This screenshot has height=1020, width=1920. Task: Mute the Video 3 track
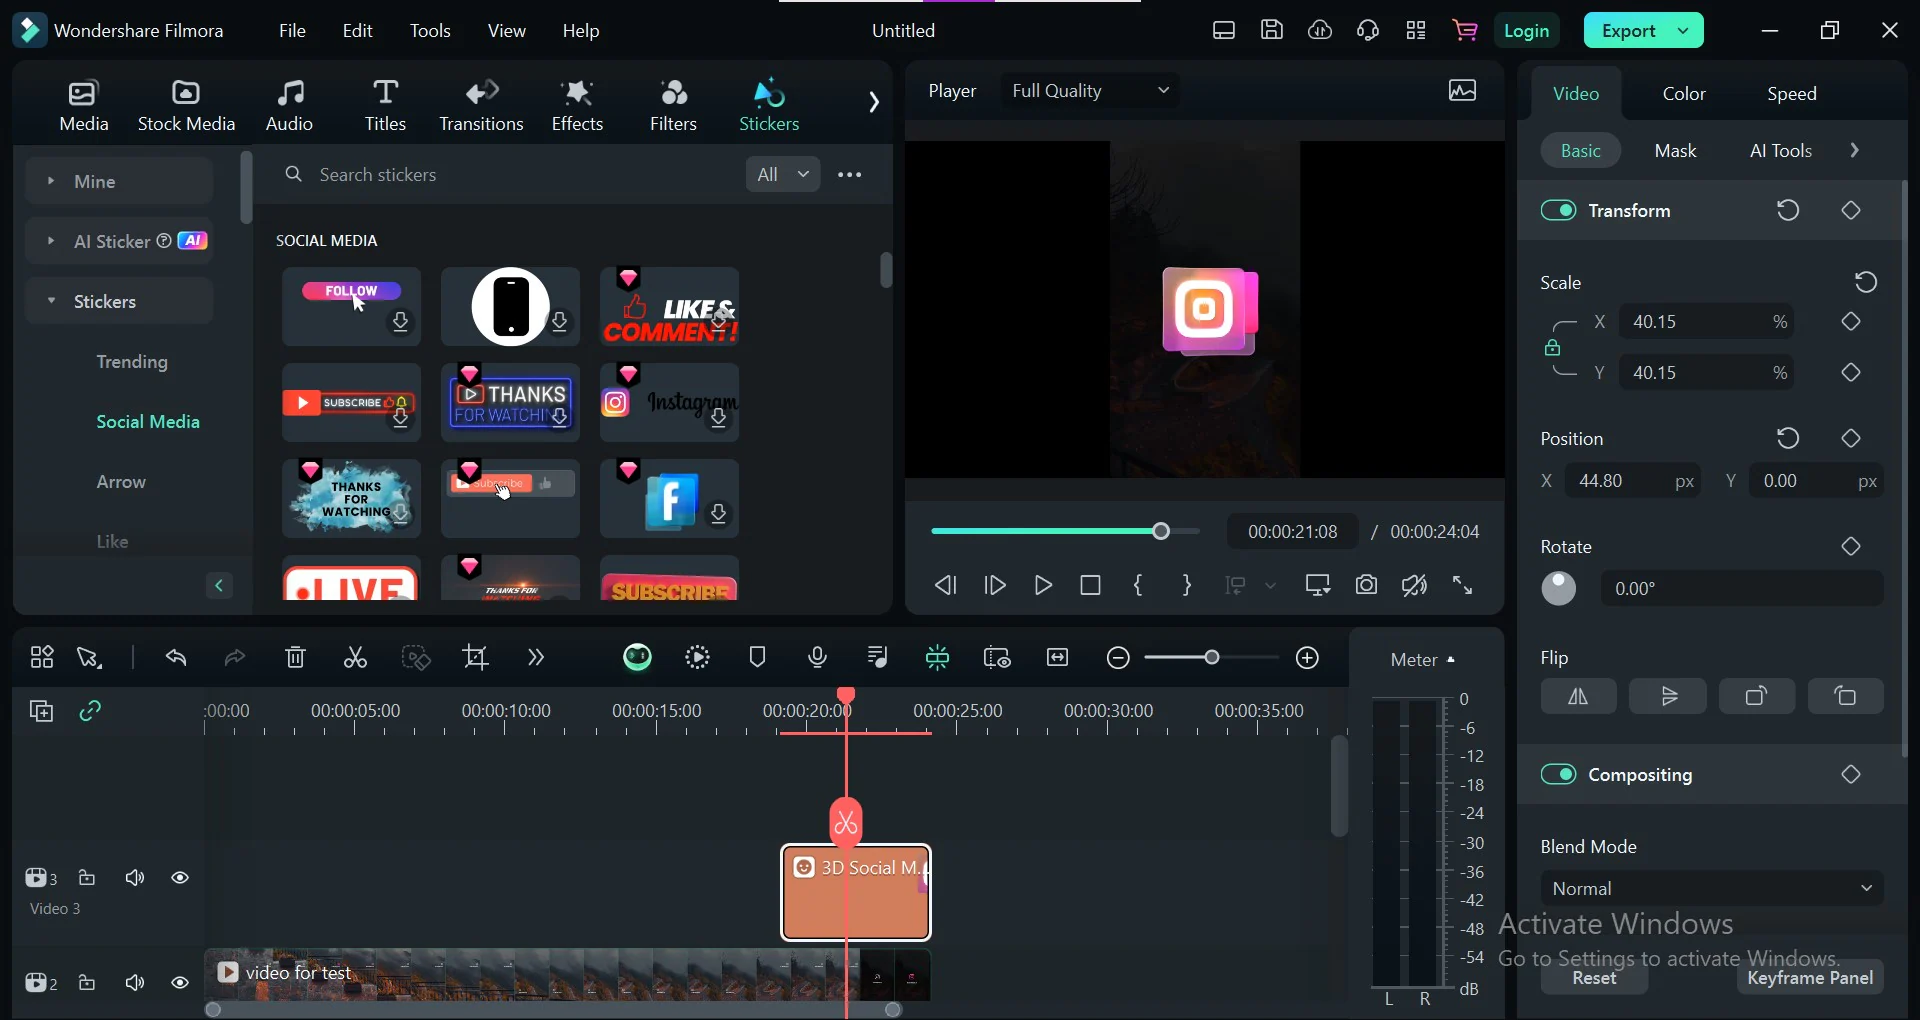[135, 878]
